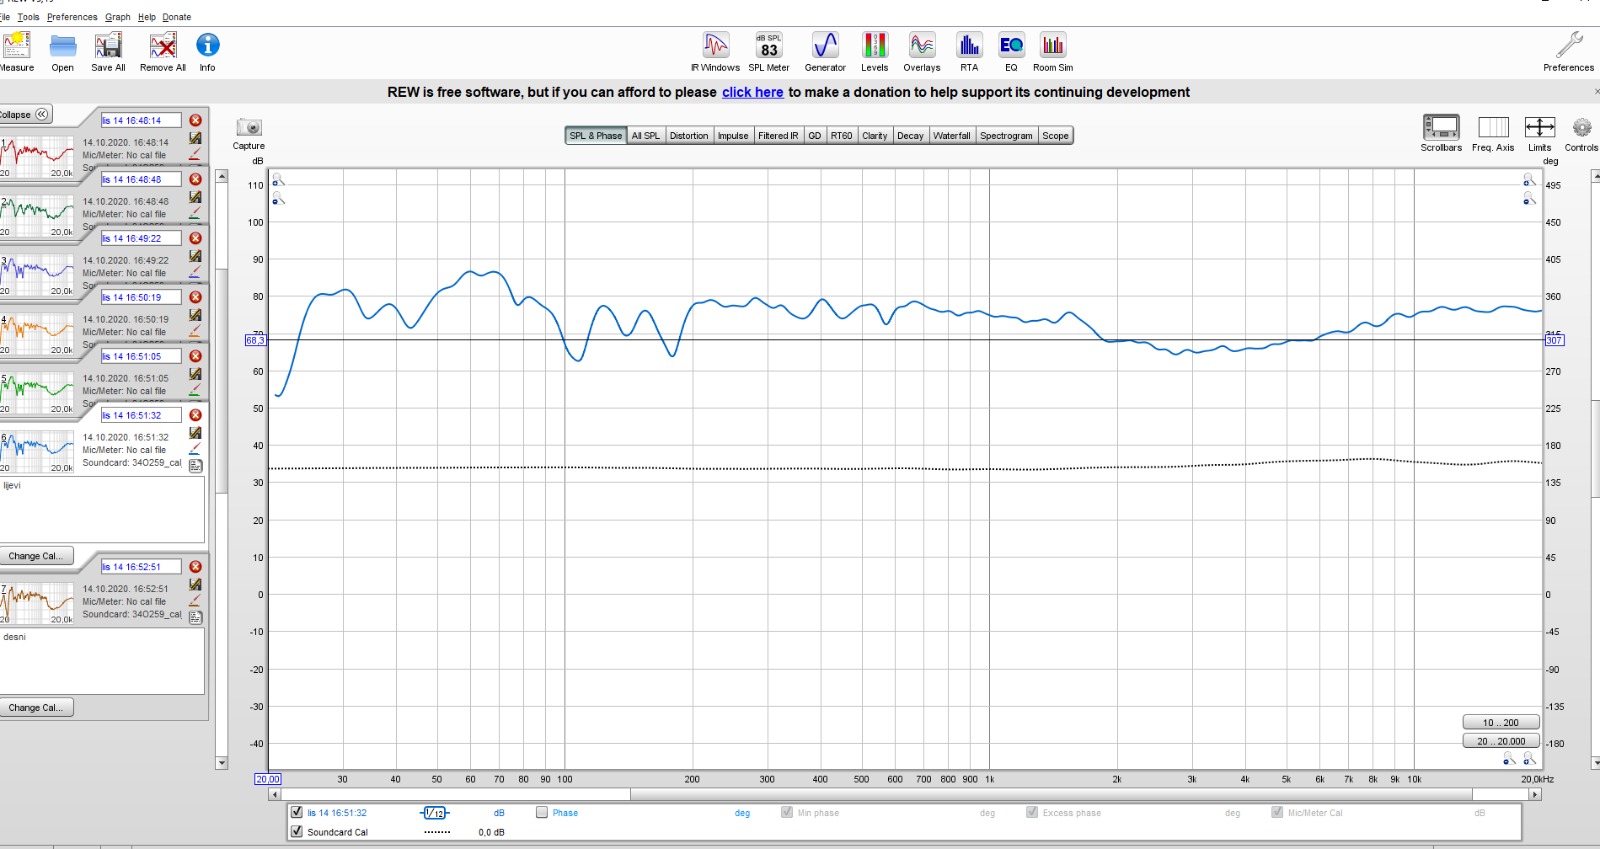
Task: Enable the Phase trace checkbox
Action: tap(542, 812)
